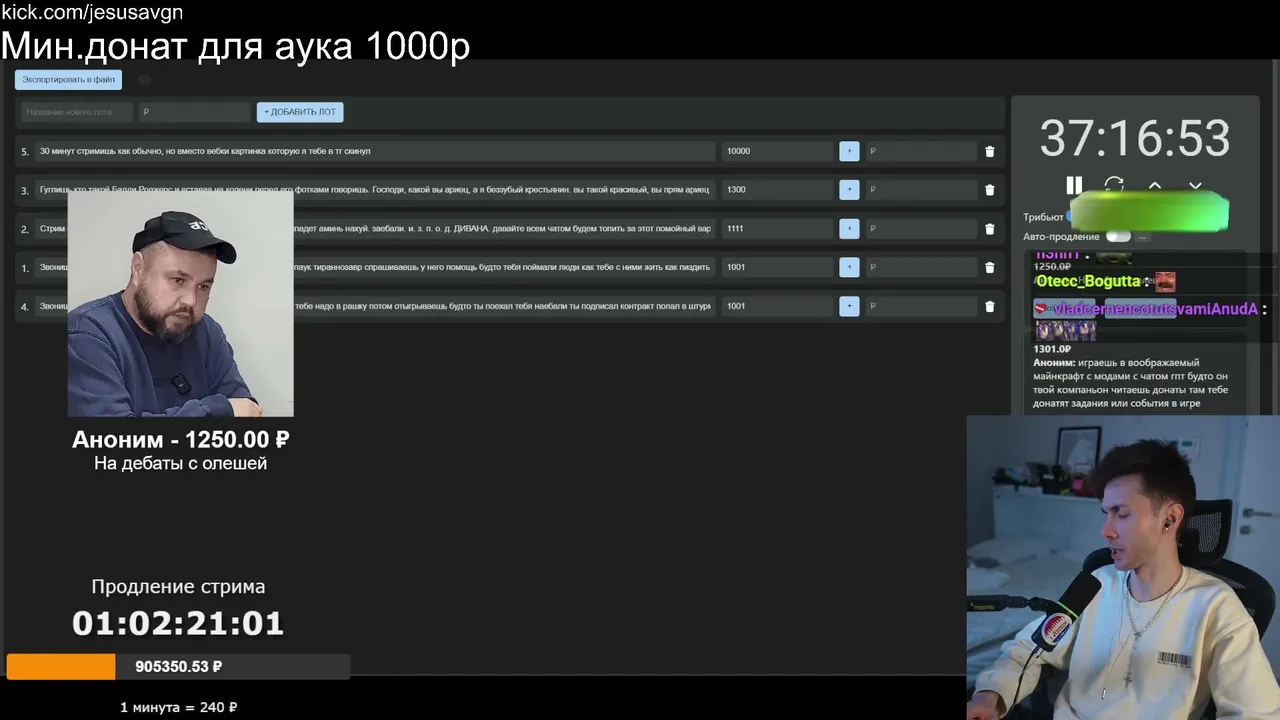Click the vladcernencotutsvamiAnudA chat username
Viewport: 1280px width, 720px height.
pyautogui.click(x=1155, y=309)
